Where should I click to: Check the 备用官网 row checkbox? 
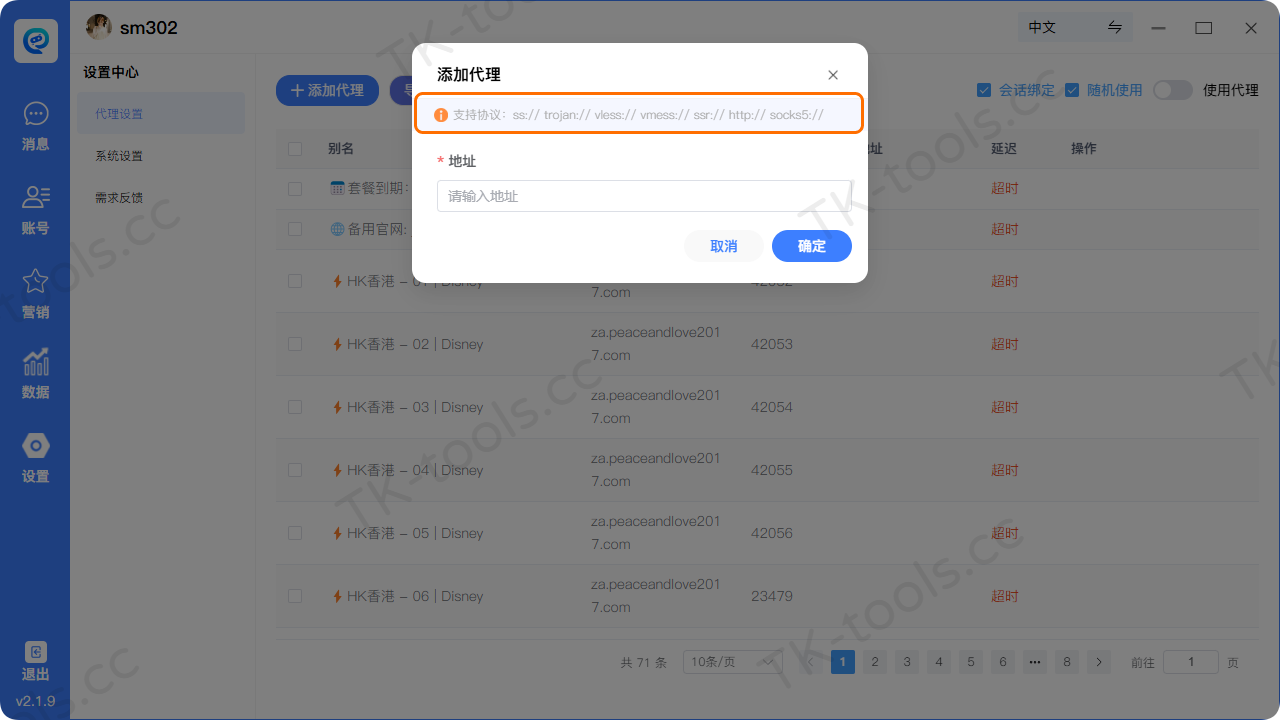pos(295,229)
